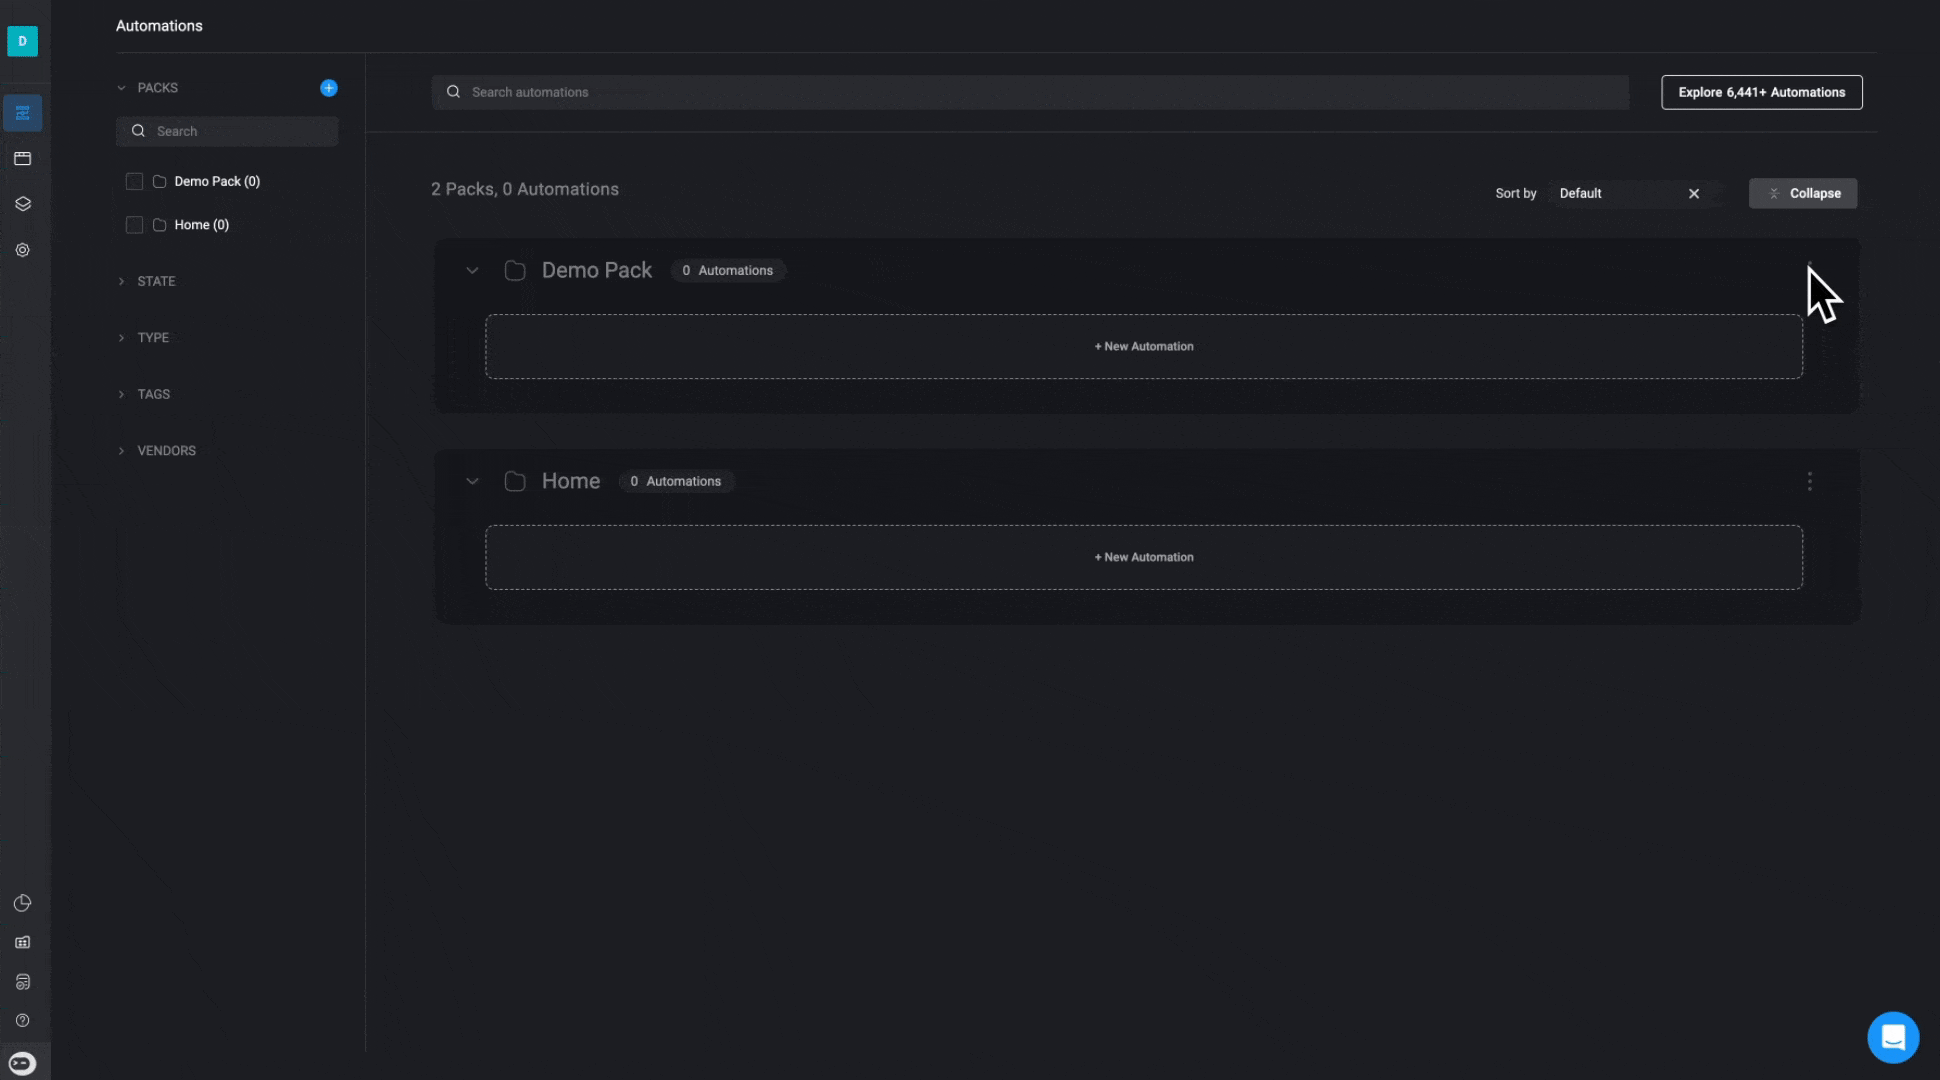Expand the TAGS filter section
The height and width of the screenshot is (1080, 1940).
pyautogui.click(x=153, y=394)
